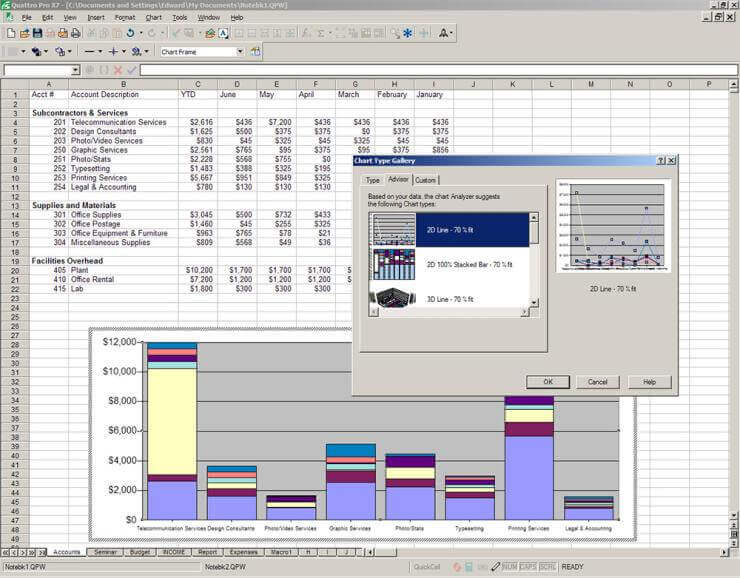Toggle the CAPS indicator in the status bar

[x=528, y=567]
